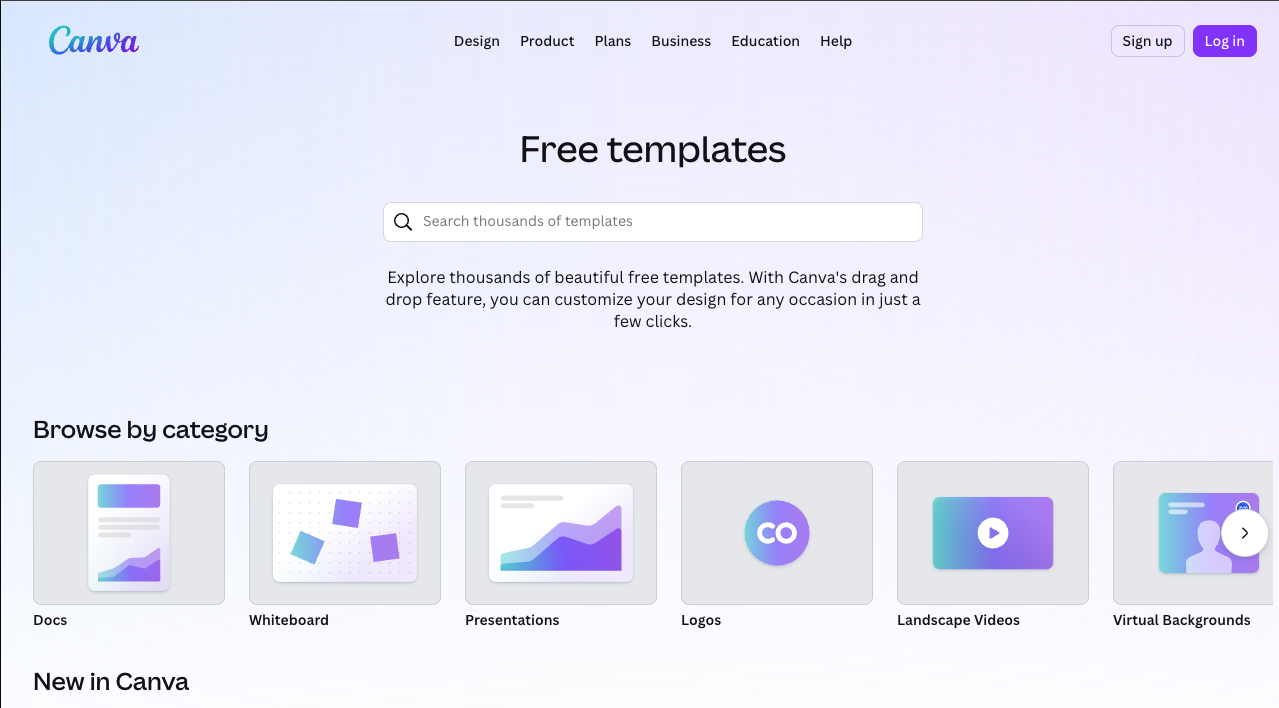Focus the Search thousands of templates field

point(653,222)
